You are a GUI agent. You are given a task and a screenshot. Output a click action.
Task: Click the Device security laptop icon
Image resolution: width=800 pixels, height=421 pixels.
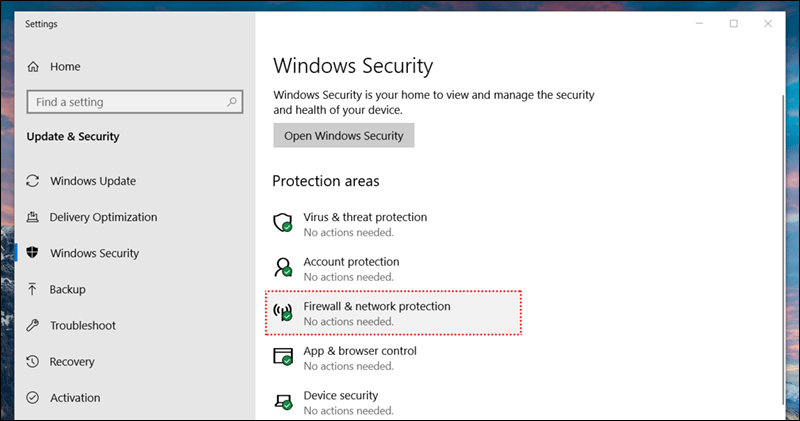283,401
